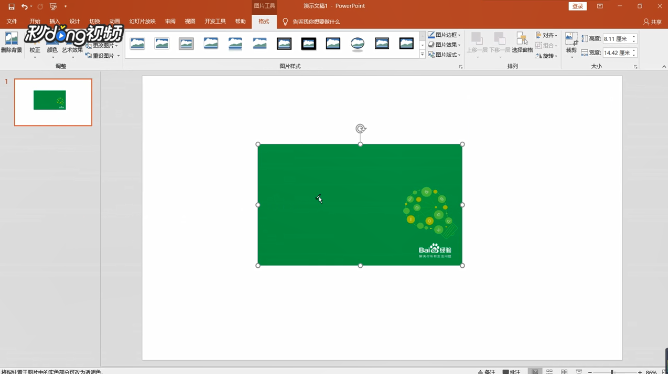Select slide 1 thumbnail in the slide panel

(53, 102)
